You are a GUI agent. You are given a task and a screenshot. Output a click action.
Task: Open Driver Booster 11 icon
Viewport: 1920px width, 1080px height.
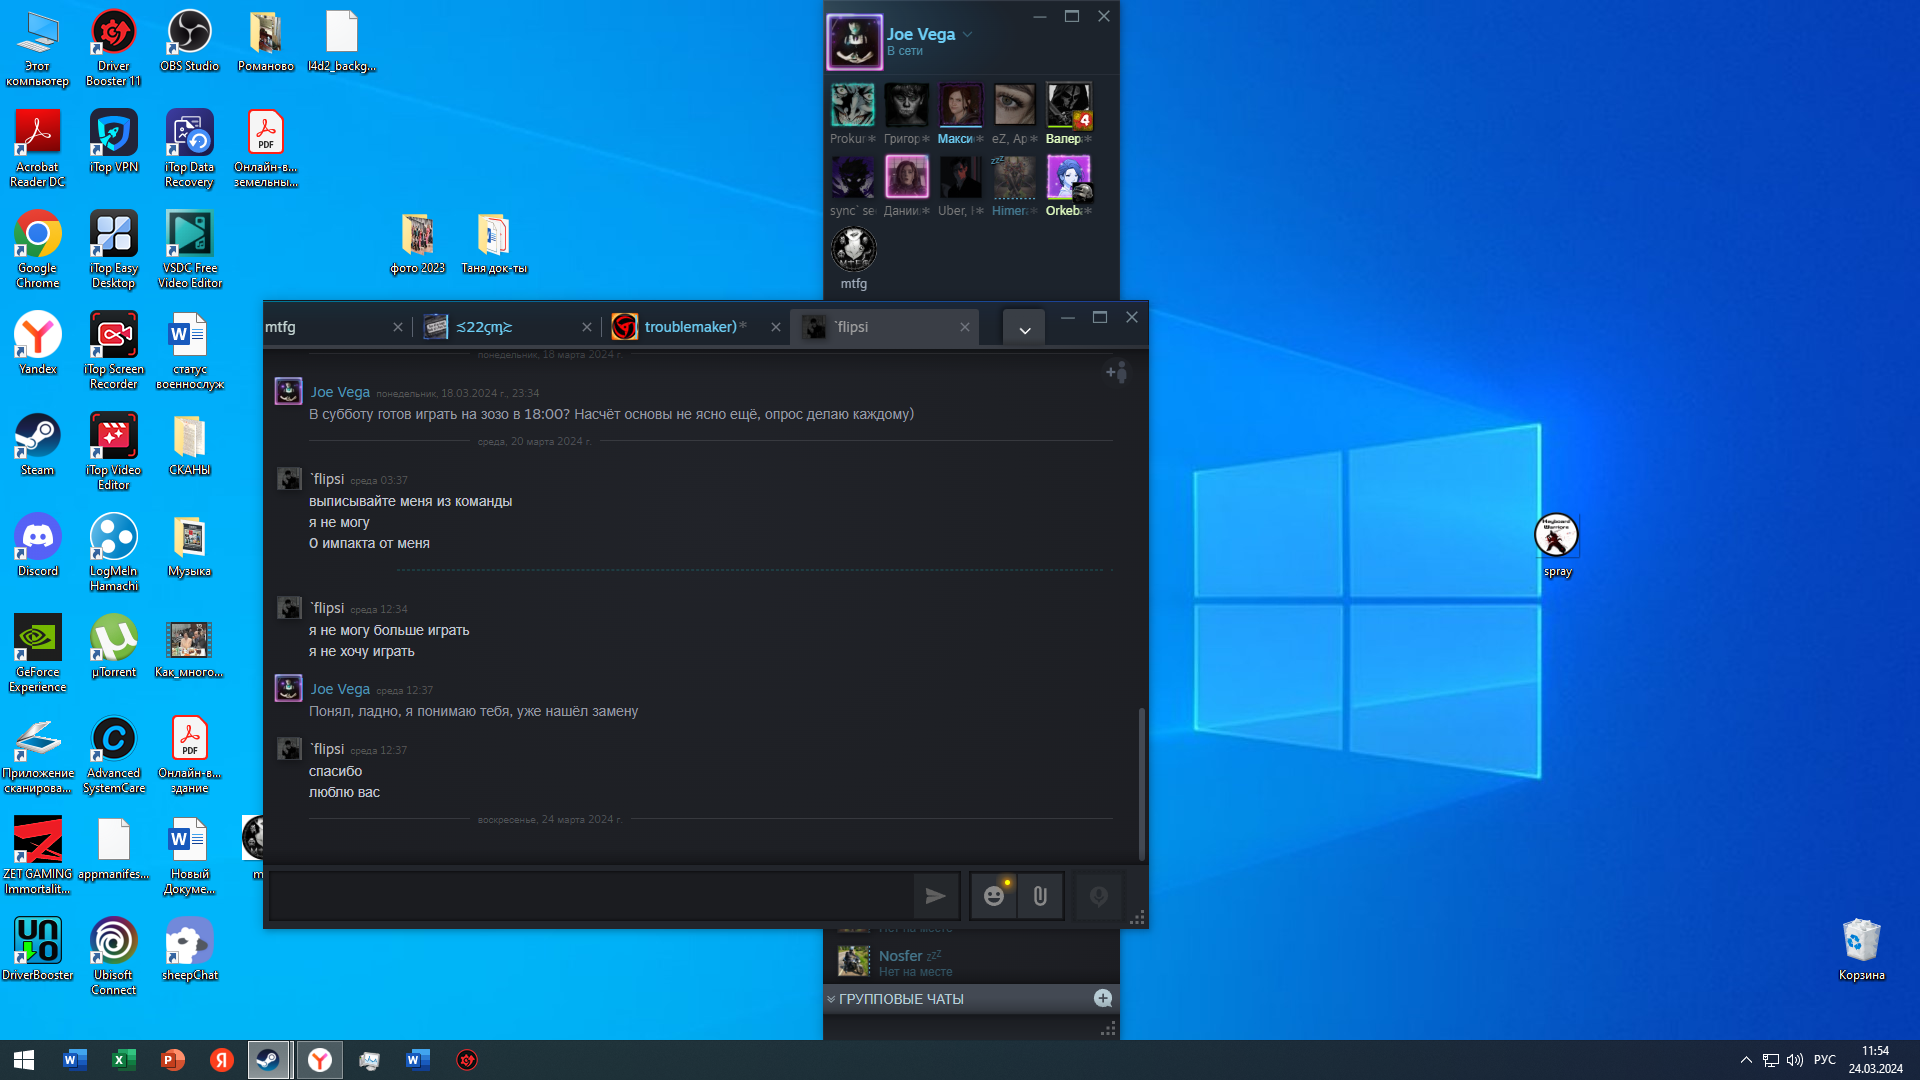(x=114, y=48)
